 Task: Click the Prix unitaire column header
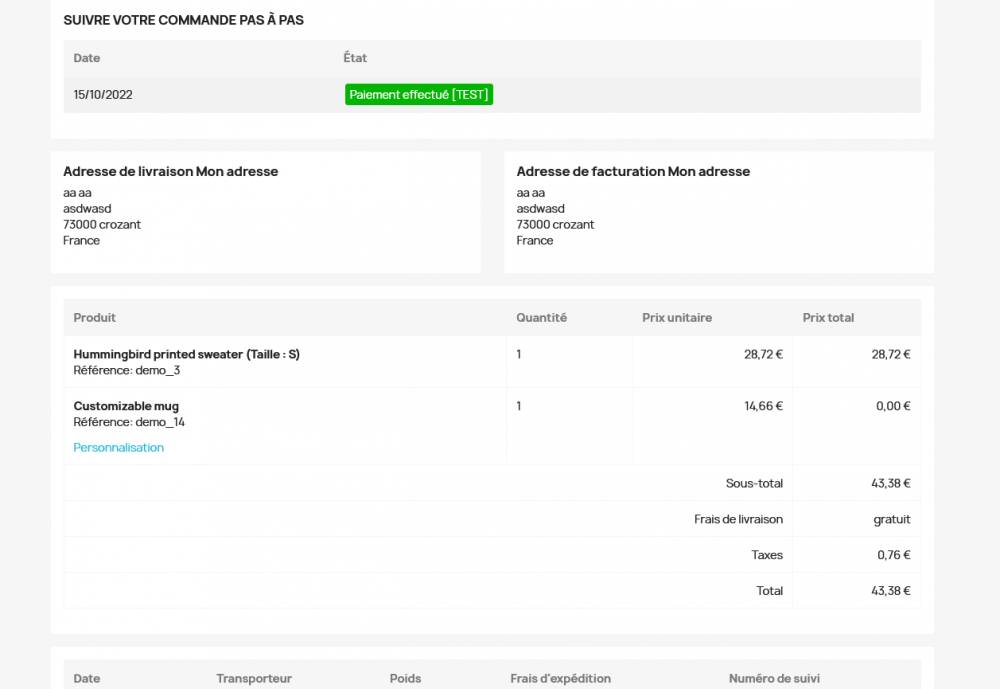677,317
